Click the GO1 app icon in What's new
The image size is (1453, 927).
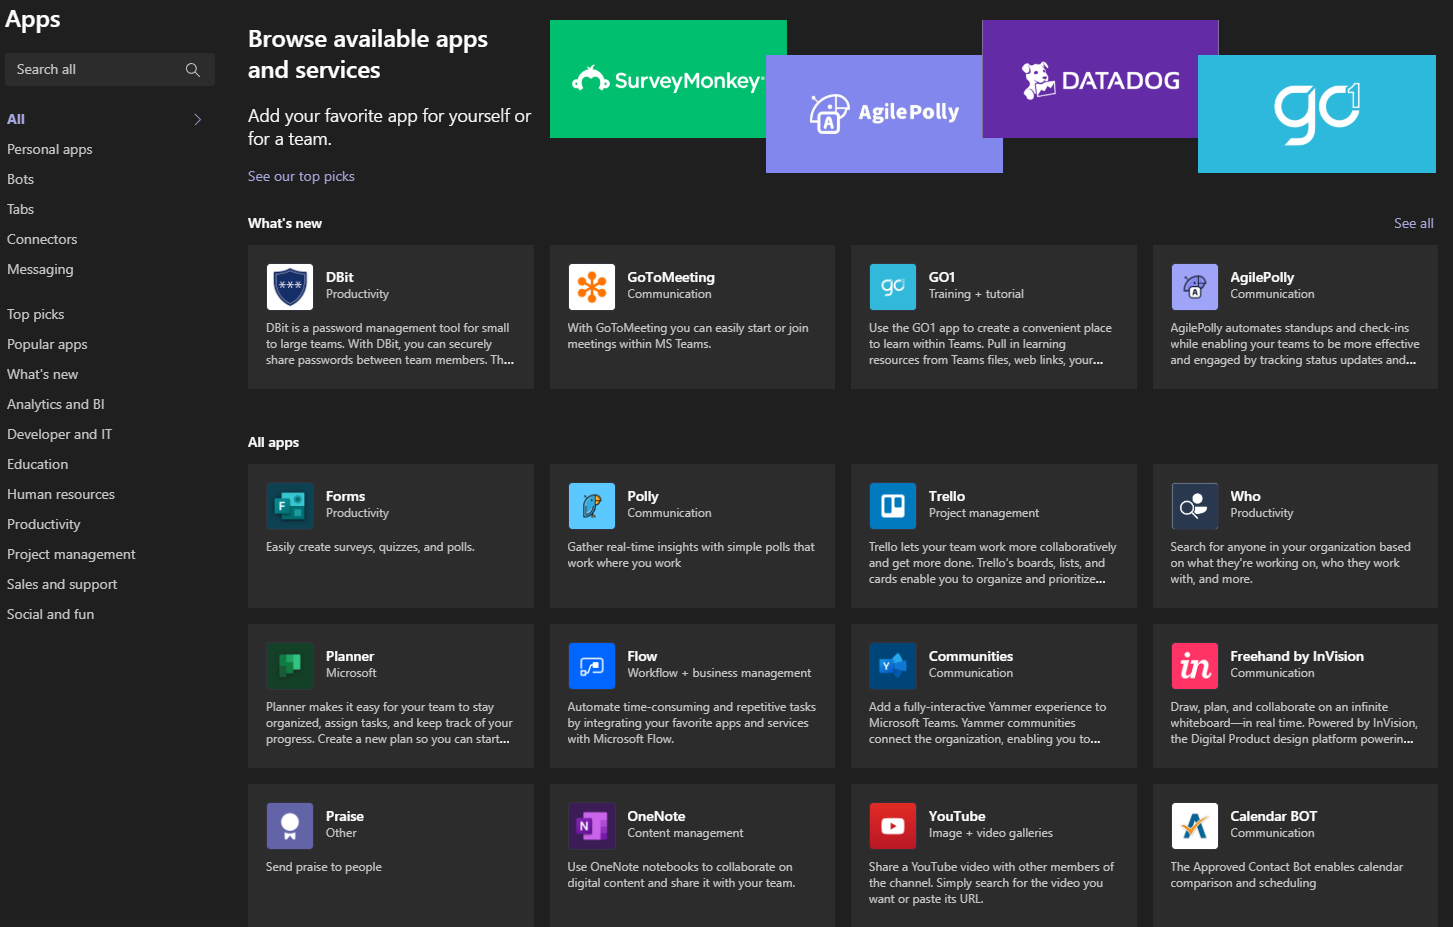pyautogui.click(x=893, y=287)
